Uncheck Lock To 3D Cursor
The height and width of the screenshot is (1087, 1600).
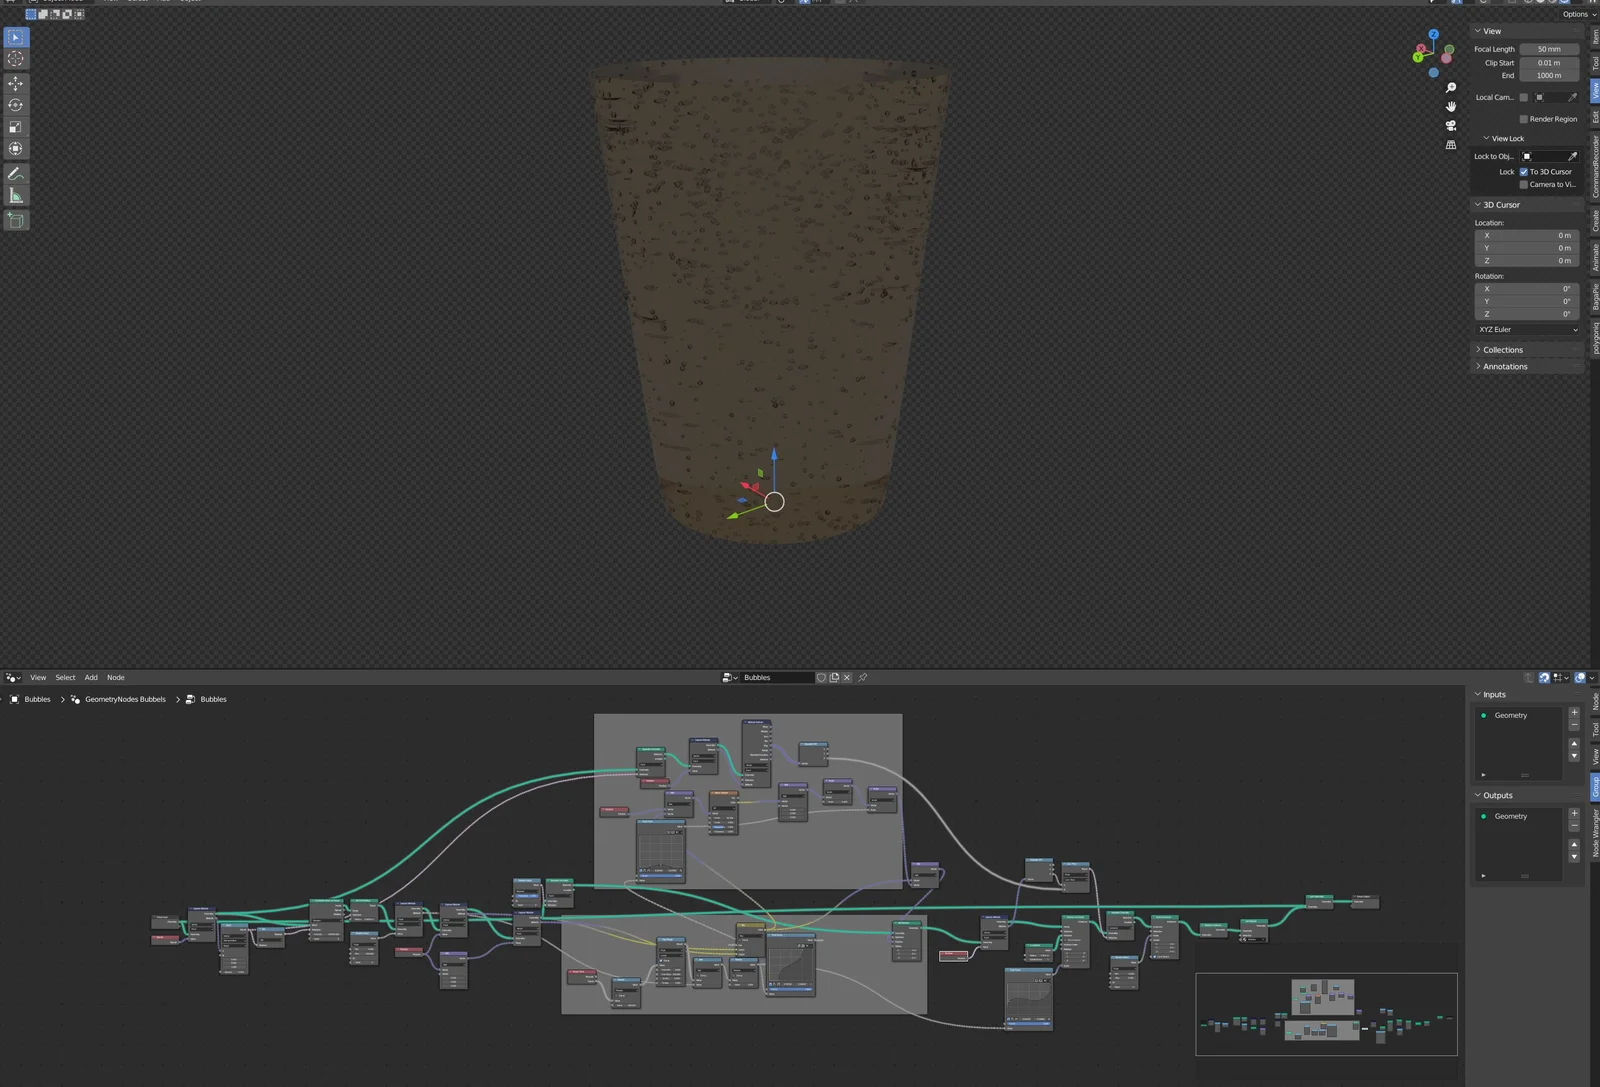tap(1524, 172)
